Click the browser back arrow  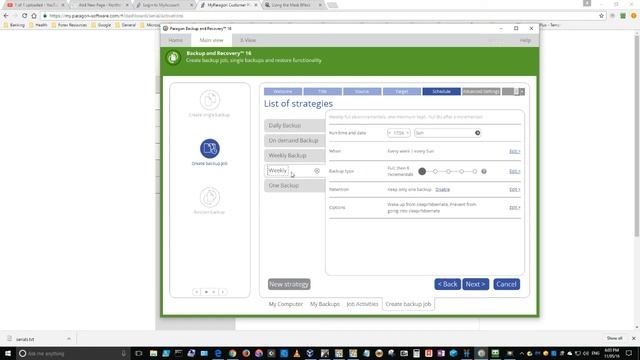(6, 16)
